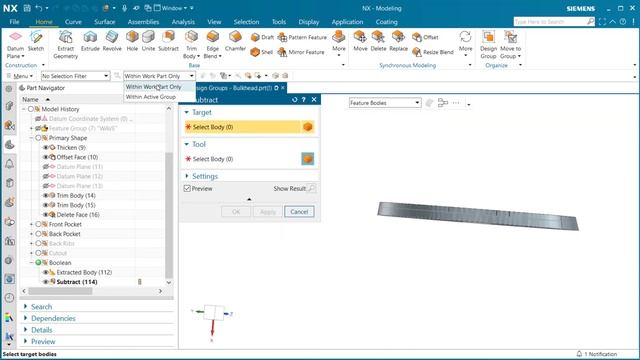Expand the Details panel
Screen dimensions: 640x360
[25, 329]
